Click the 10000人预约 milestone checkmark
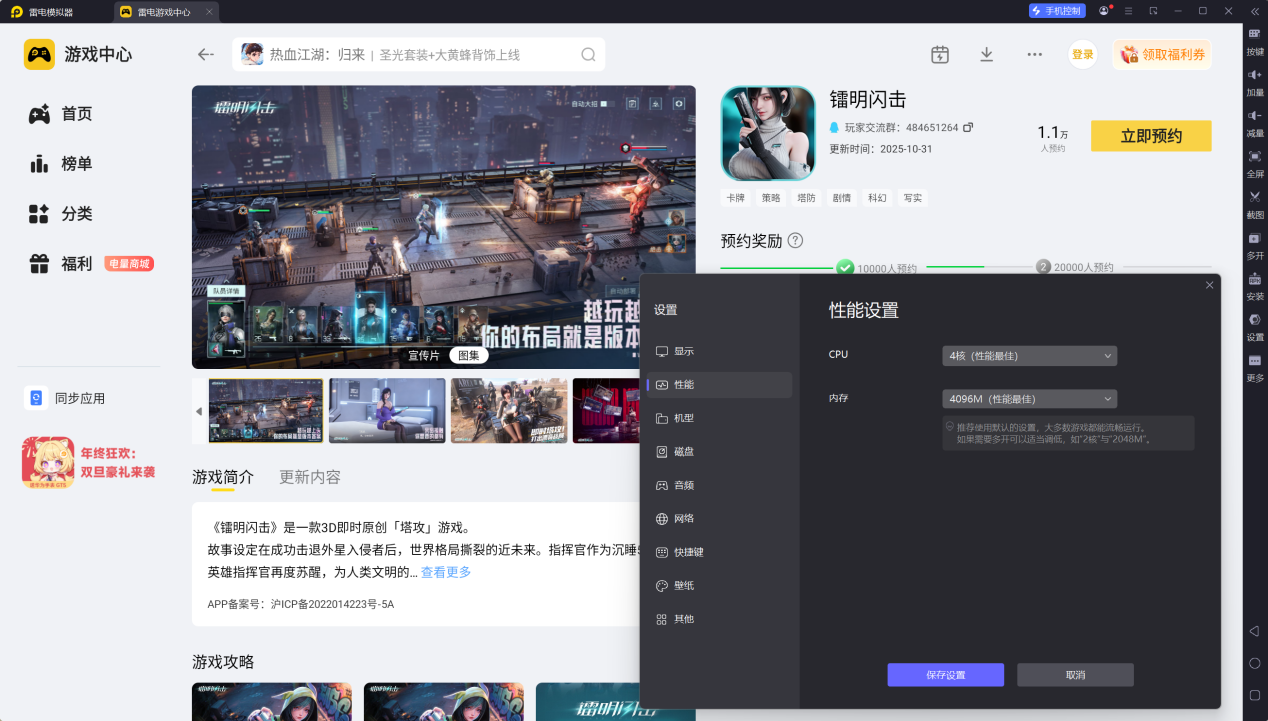 pyautogui.click(x=845, y=267)
